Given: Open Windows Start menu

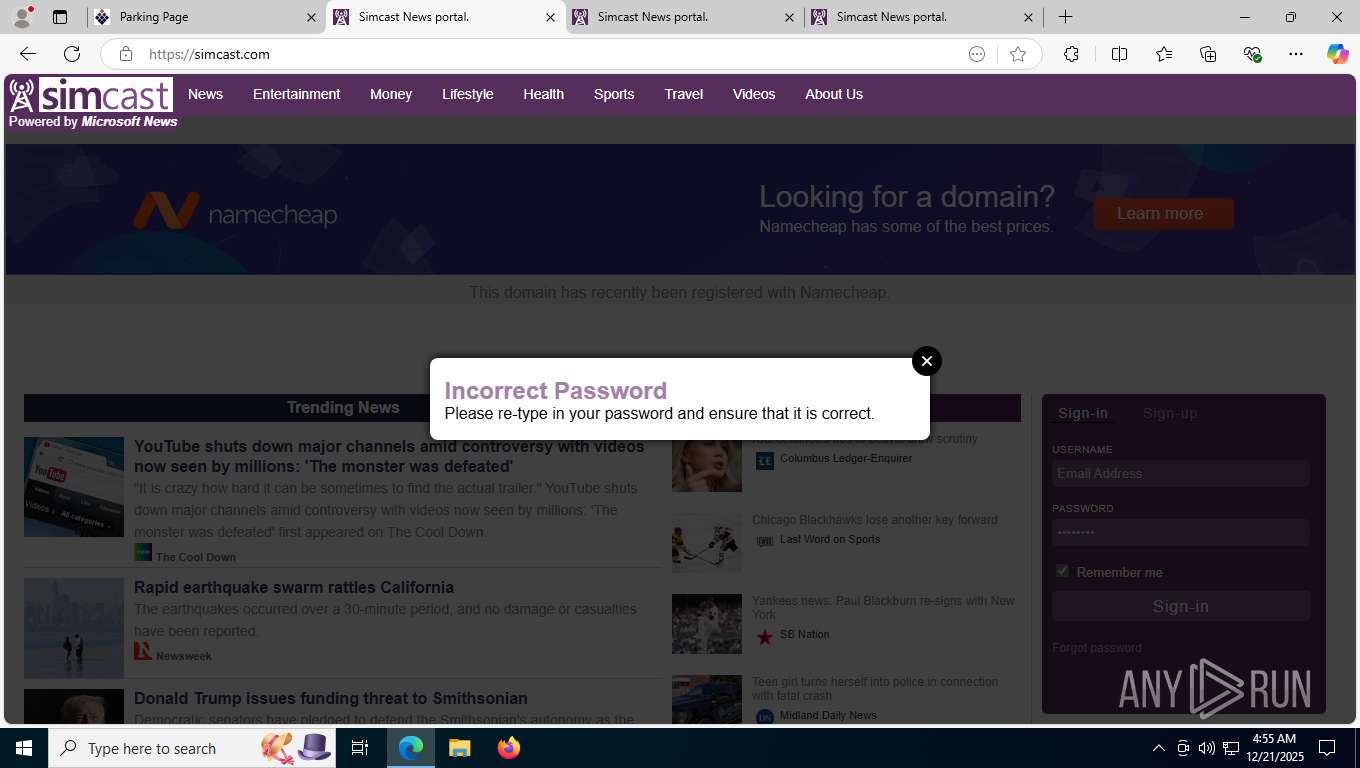Looking at the screenshot, I should click(24, 748).
